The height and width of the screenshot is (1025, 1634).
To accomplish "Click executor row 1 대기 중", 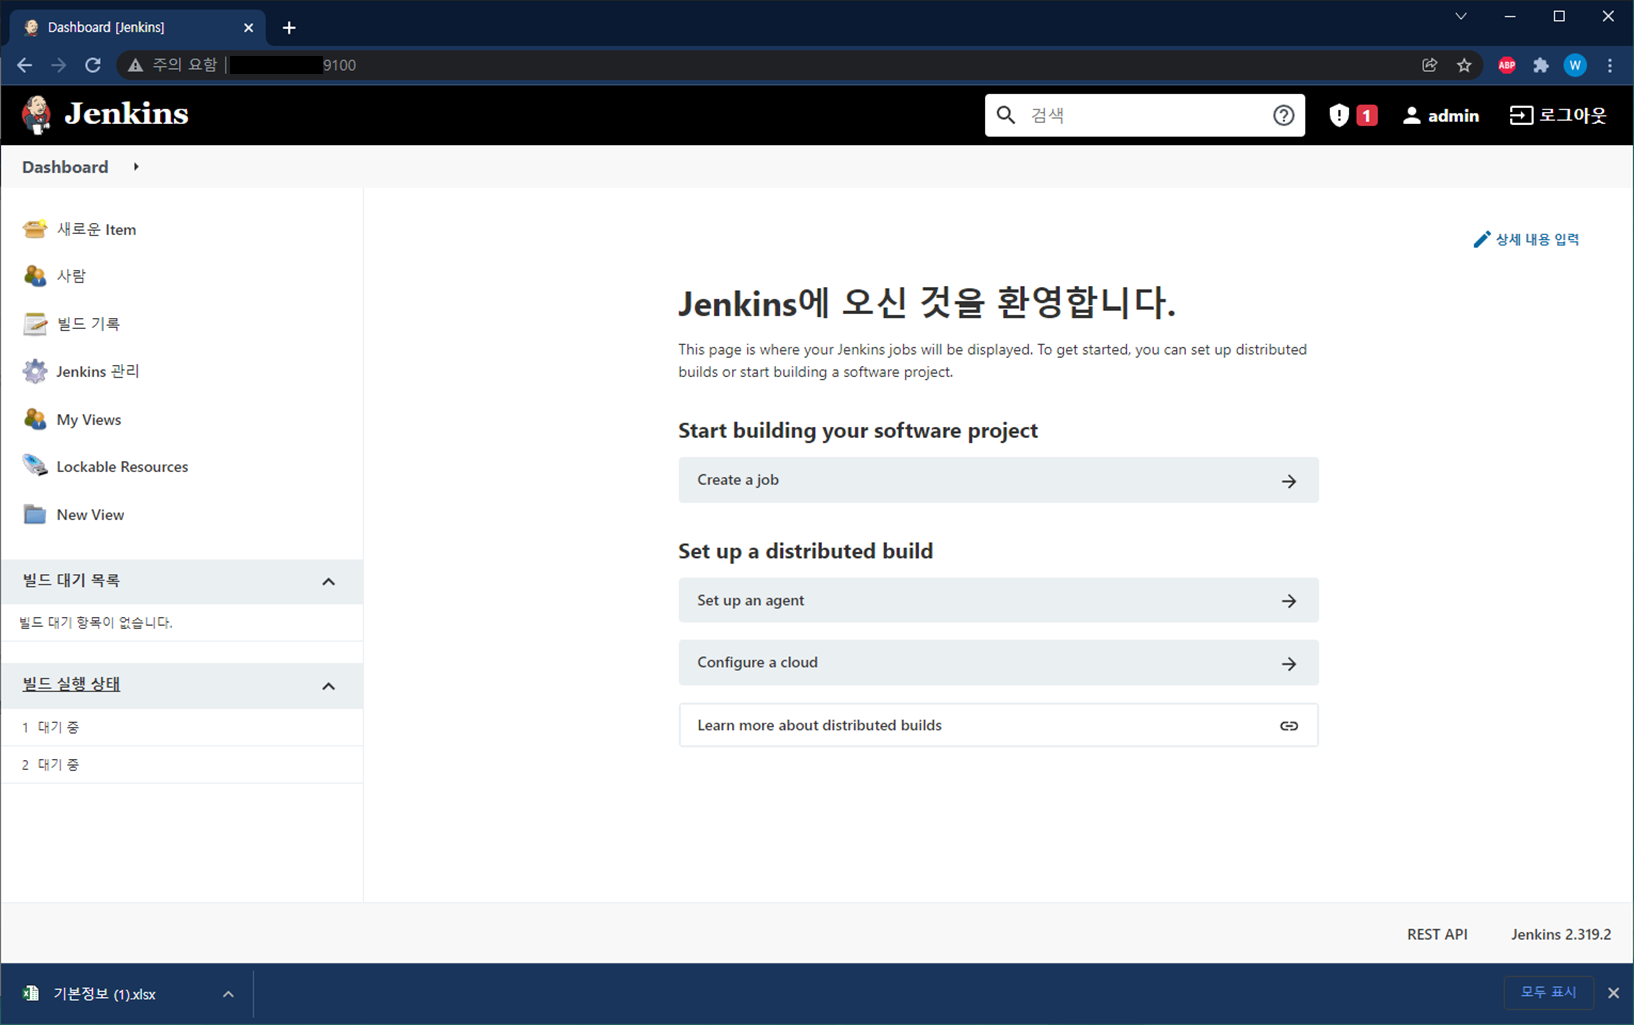I will tap(181, 727).
